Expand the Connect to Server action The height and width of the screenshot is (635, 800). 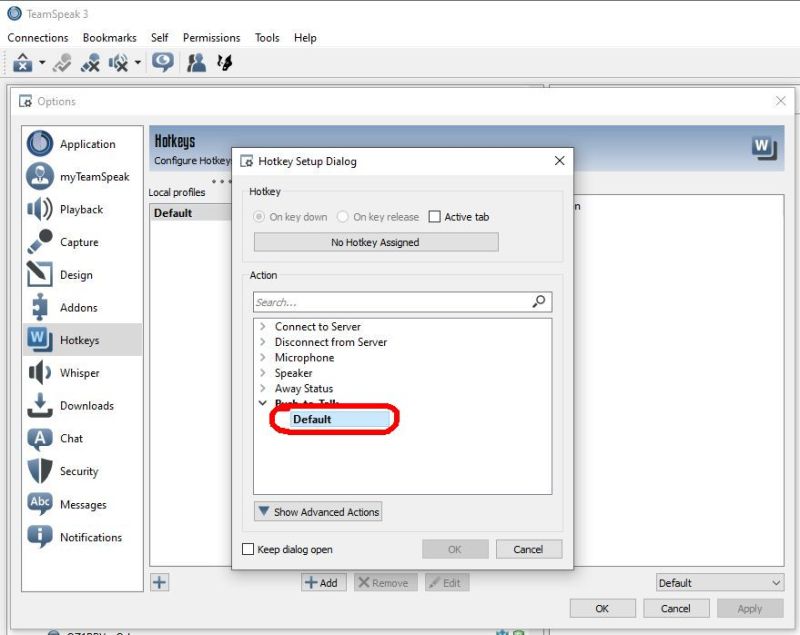tap(263, 326)
